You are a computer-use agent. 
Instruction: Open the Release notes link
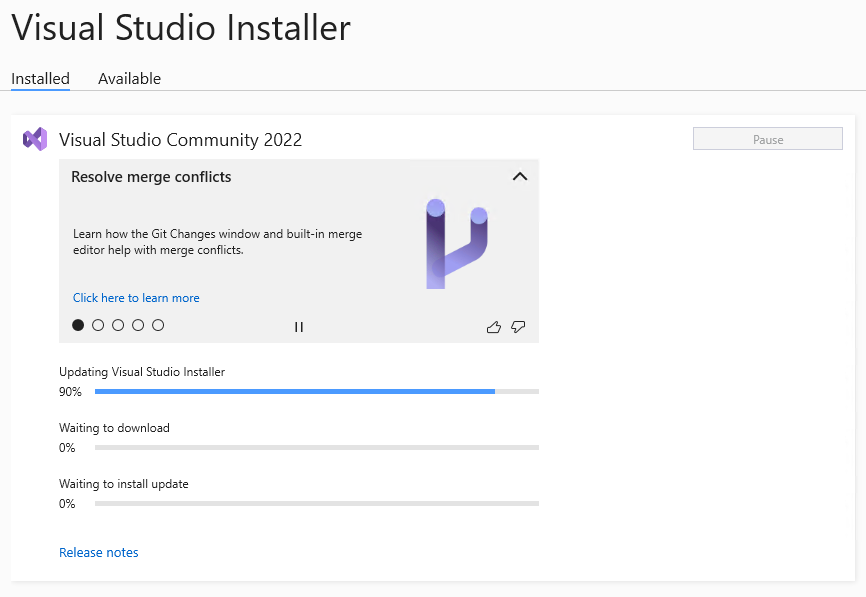tap(98, 552)
